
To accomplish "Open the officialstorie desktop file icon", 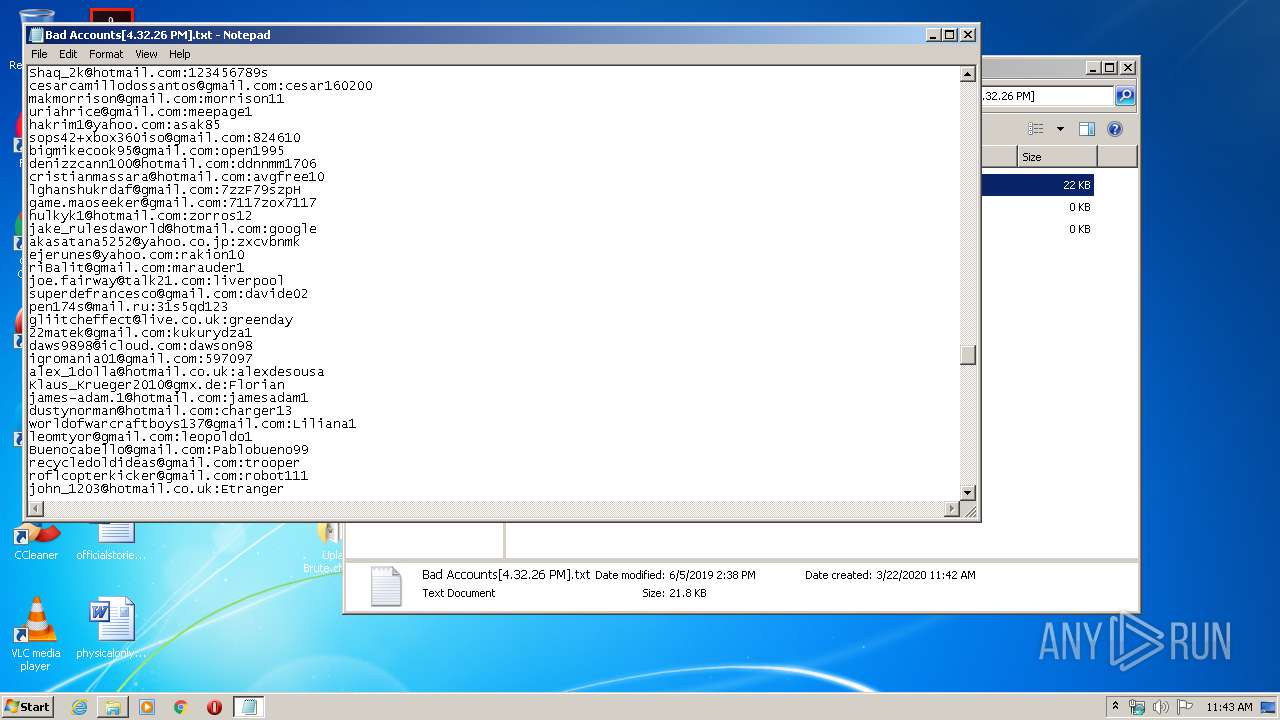I will click(111, 540).
